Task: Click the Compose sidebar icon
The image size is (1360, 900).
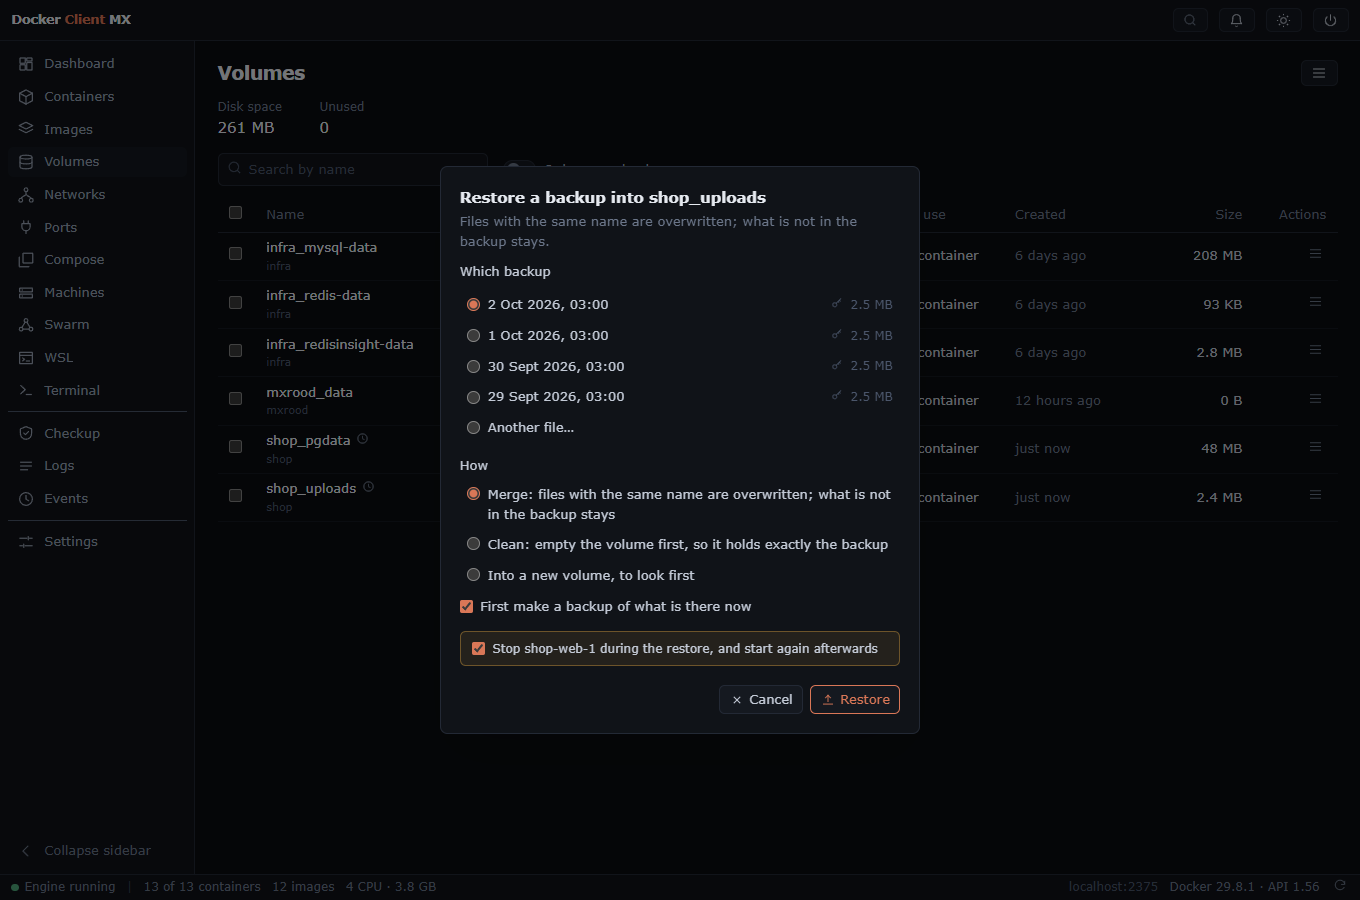Action: click(26, 260)
